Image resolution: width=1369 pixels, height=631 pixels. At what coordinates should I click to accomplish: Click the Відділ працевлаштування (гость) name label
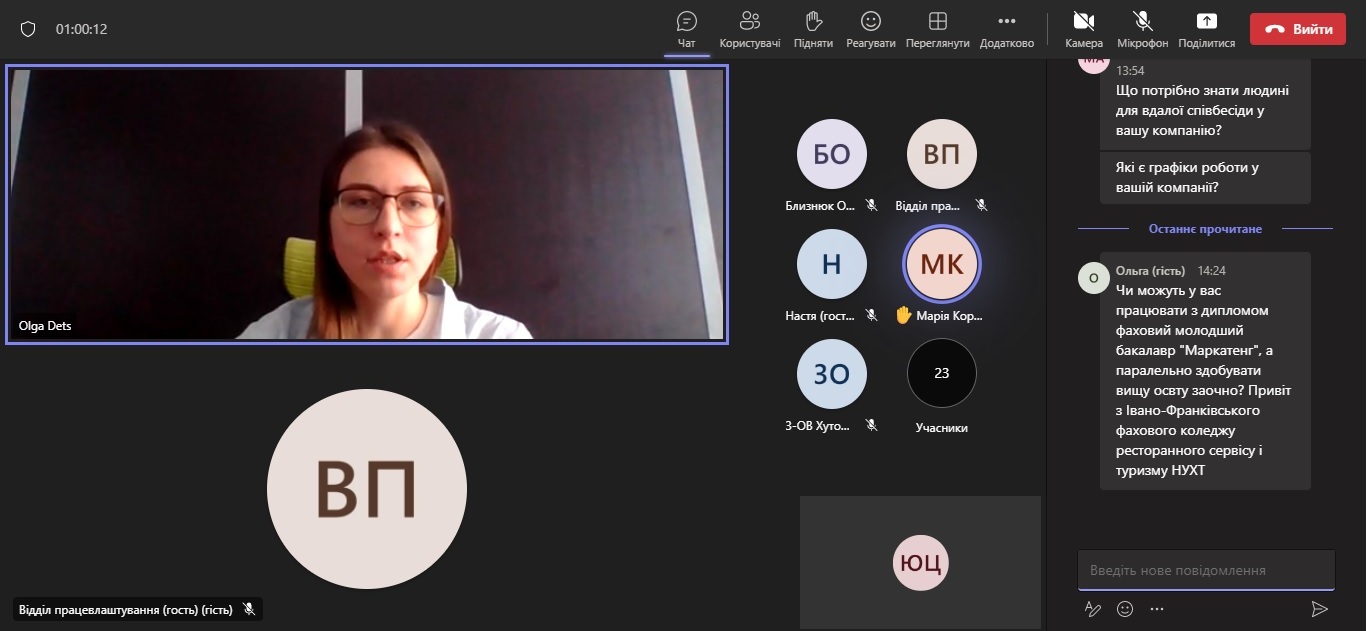click(x=125, y=608)
